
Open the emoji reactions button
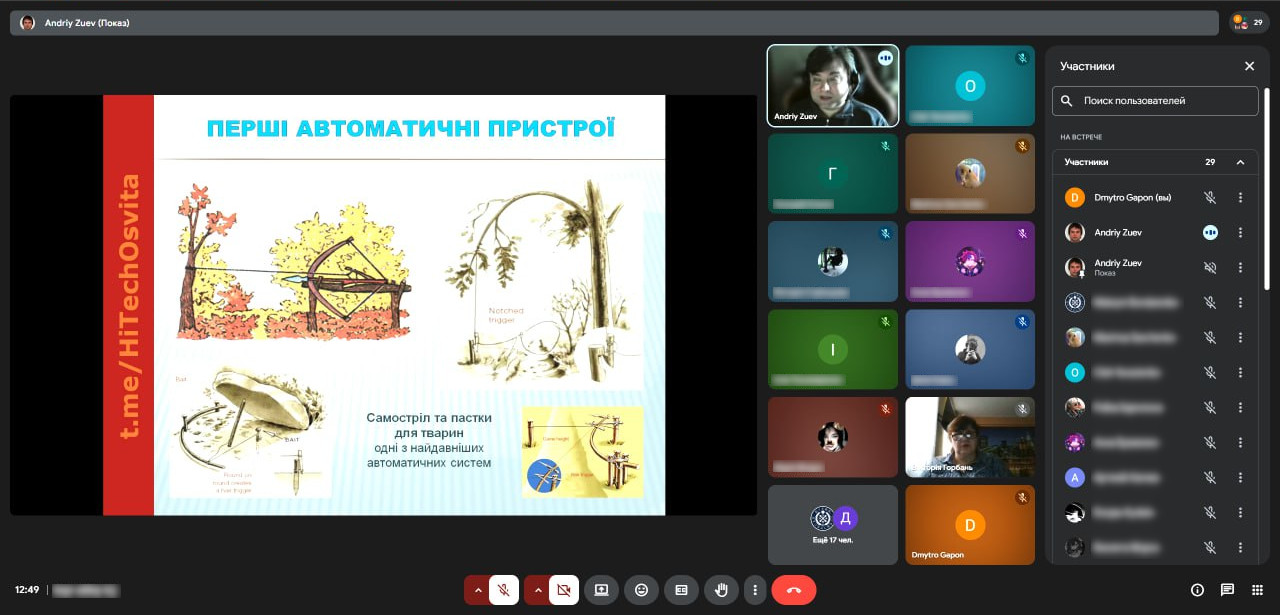(641, 590)
